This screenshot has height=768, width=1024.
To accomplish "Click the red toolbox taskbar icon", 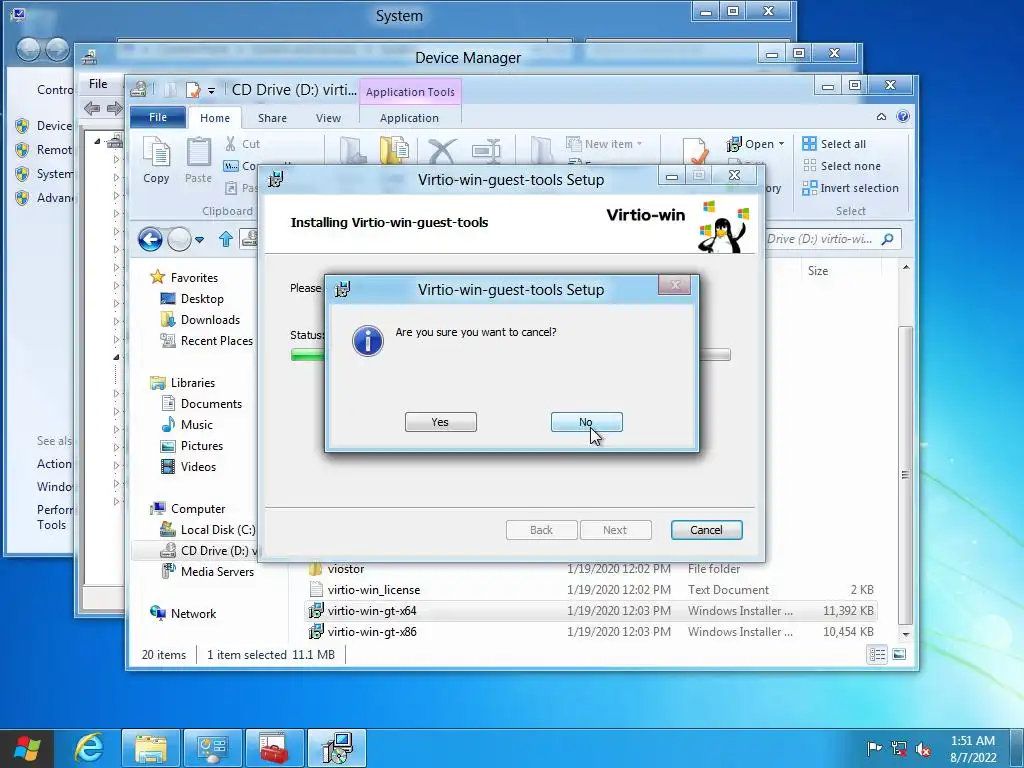I will click(x=274, y=748).
